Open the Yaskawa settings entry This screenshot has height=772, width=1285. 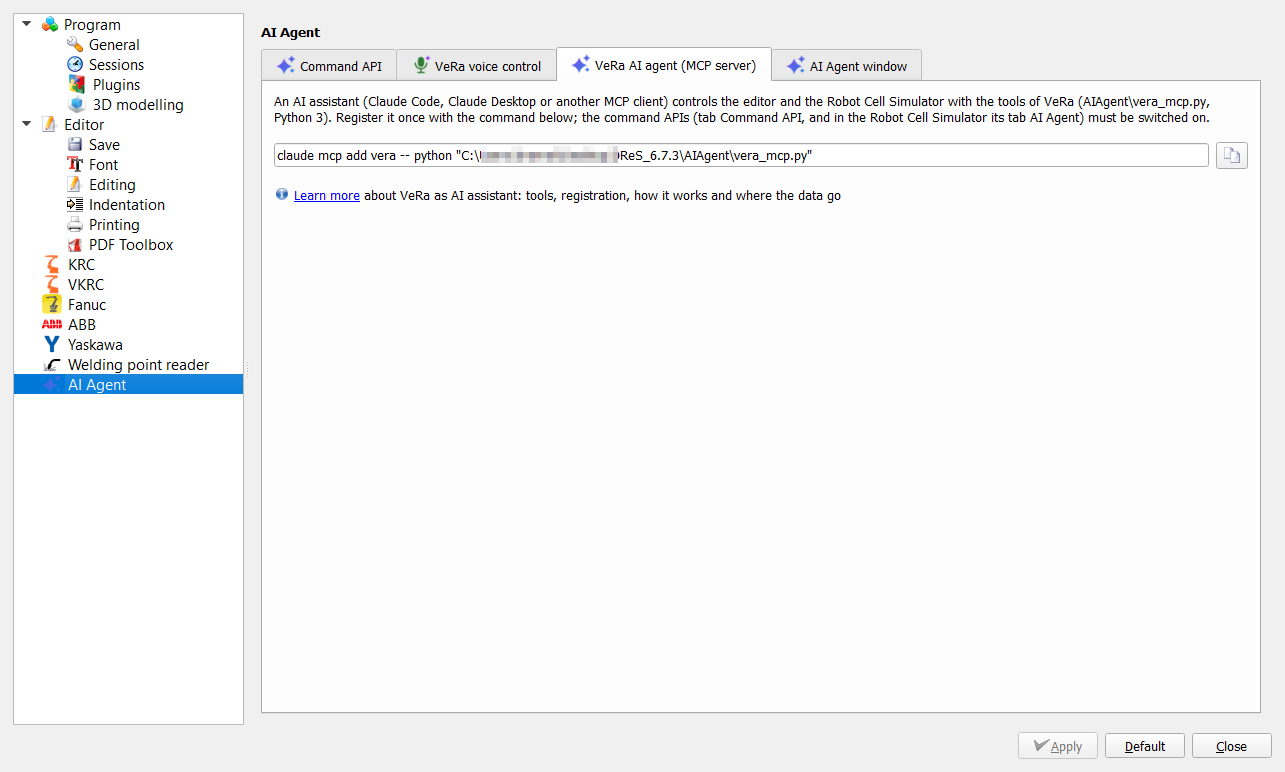click(95, 344)
